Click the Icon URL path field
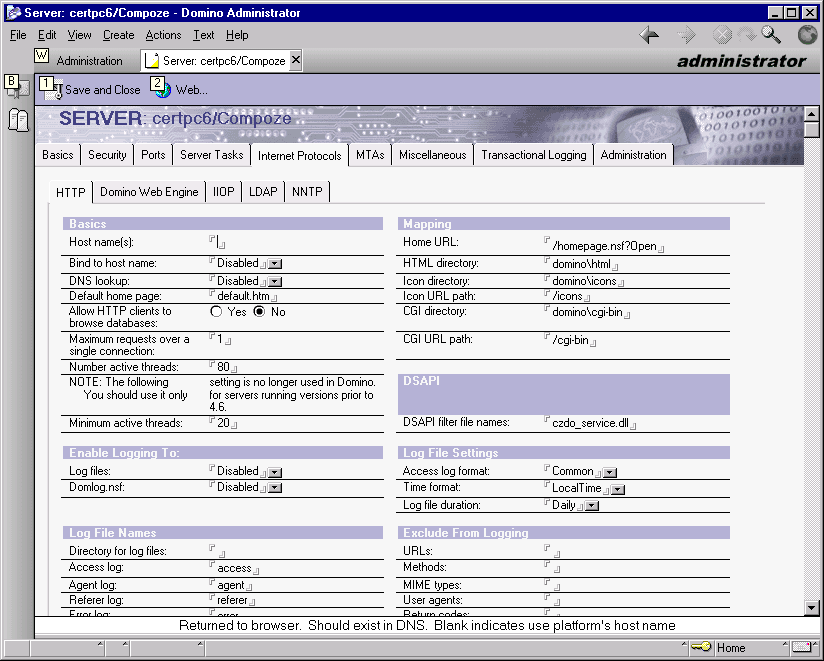Image resolution: width=824 pixels, height=661 pixels. point(568,296)
